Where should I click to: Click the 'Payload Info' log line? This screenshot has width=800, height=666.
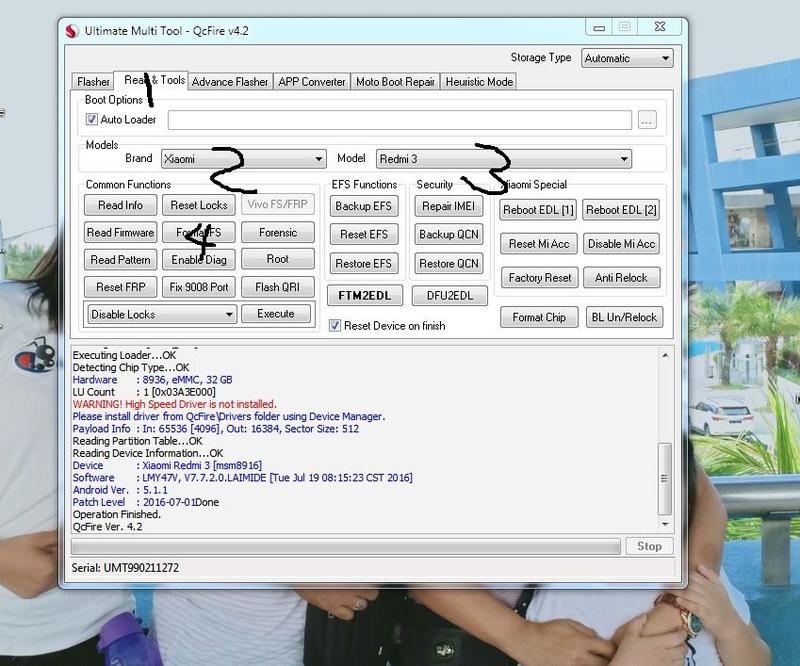pyautogui.click(x=216, y=429)
